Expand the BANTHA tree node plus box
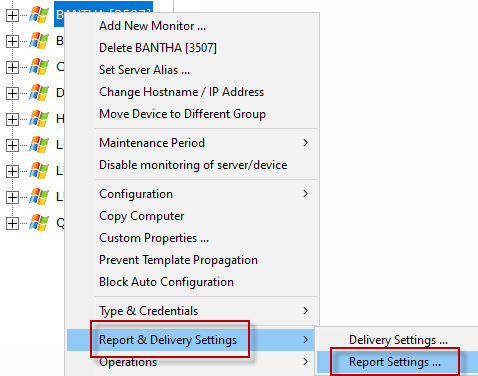 click(x=12, y=15)
